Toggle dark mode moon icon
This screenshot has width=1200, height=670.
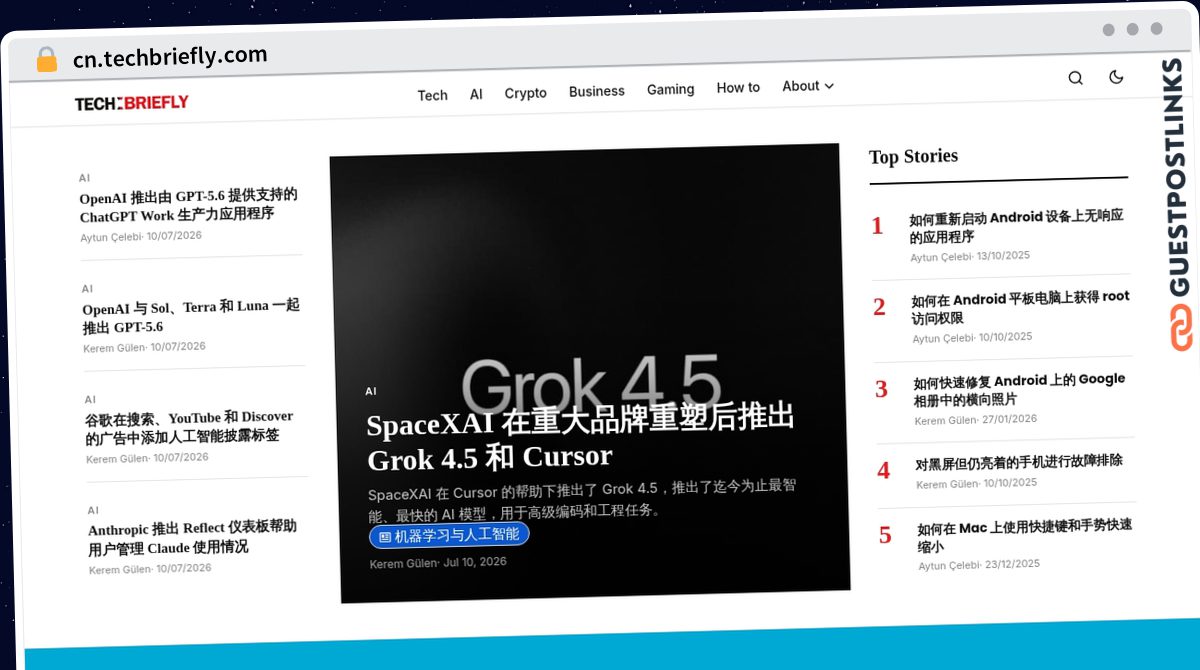pos(1116,77)
